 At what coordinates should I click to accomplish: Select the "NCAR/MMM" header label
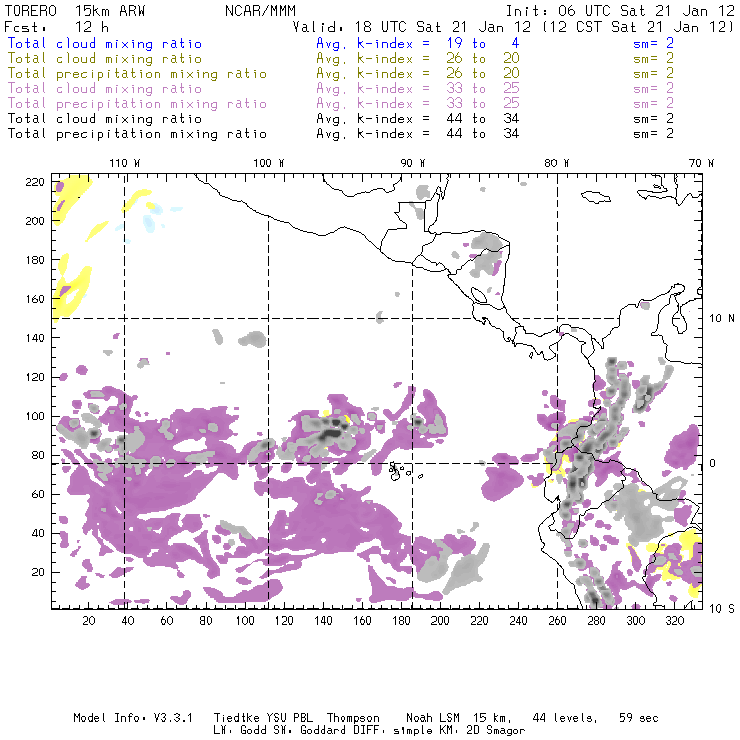pos(260,10)
